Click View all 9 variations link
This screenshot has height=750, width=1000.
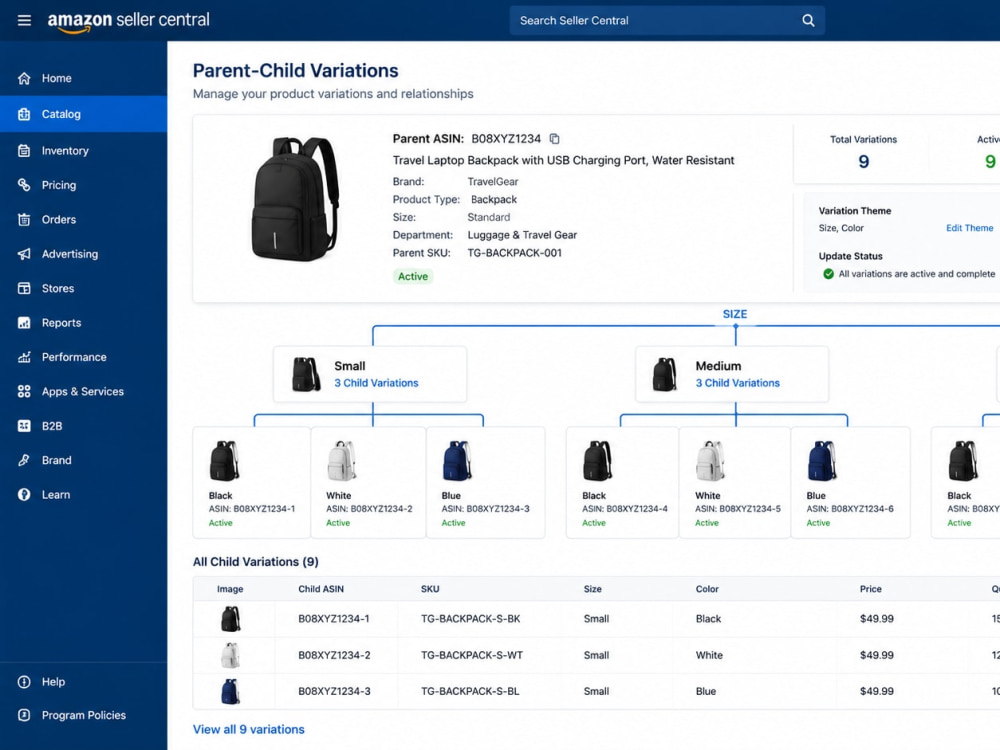point(249,729)
